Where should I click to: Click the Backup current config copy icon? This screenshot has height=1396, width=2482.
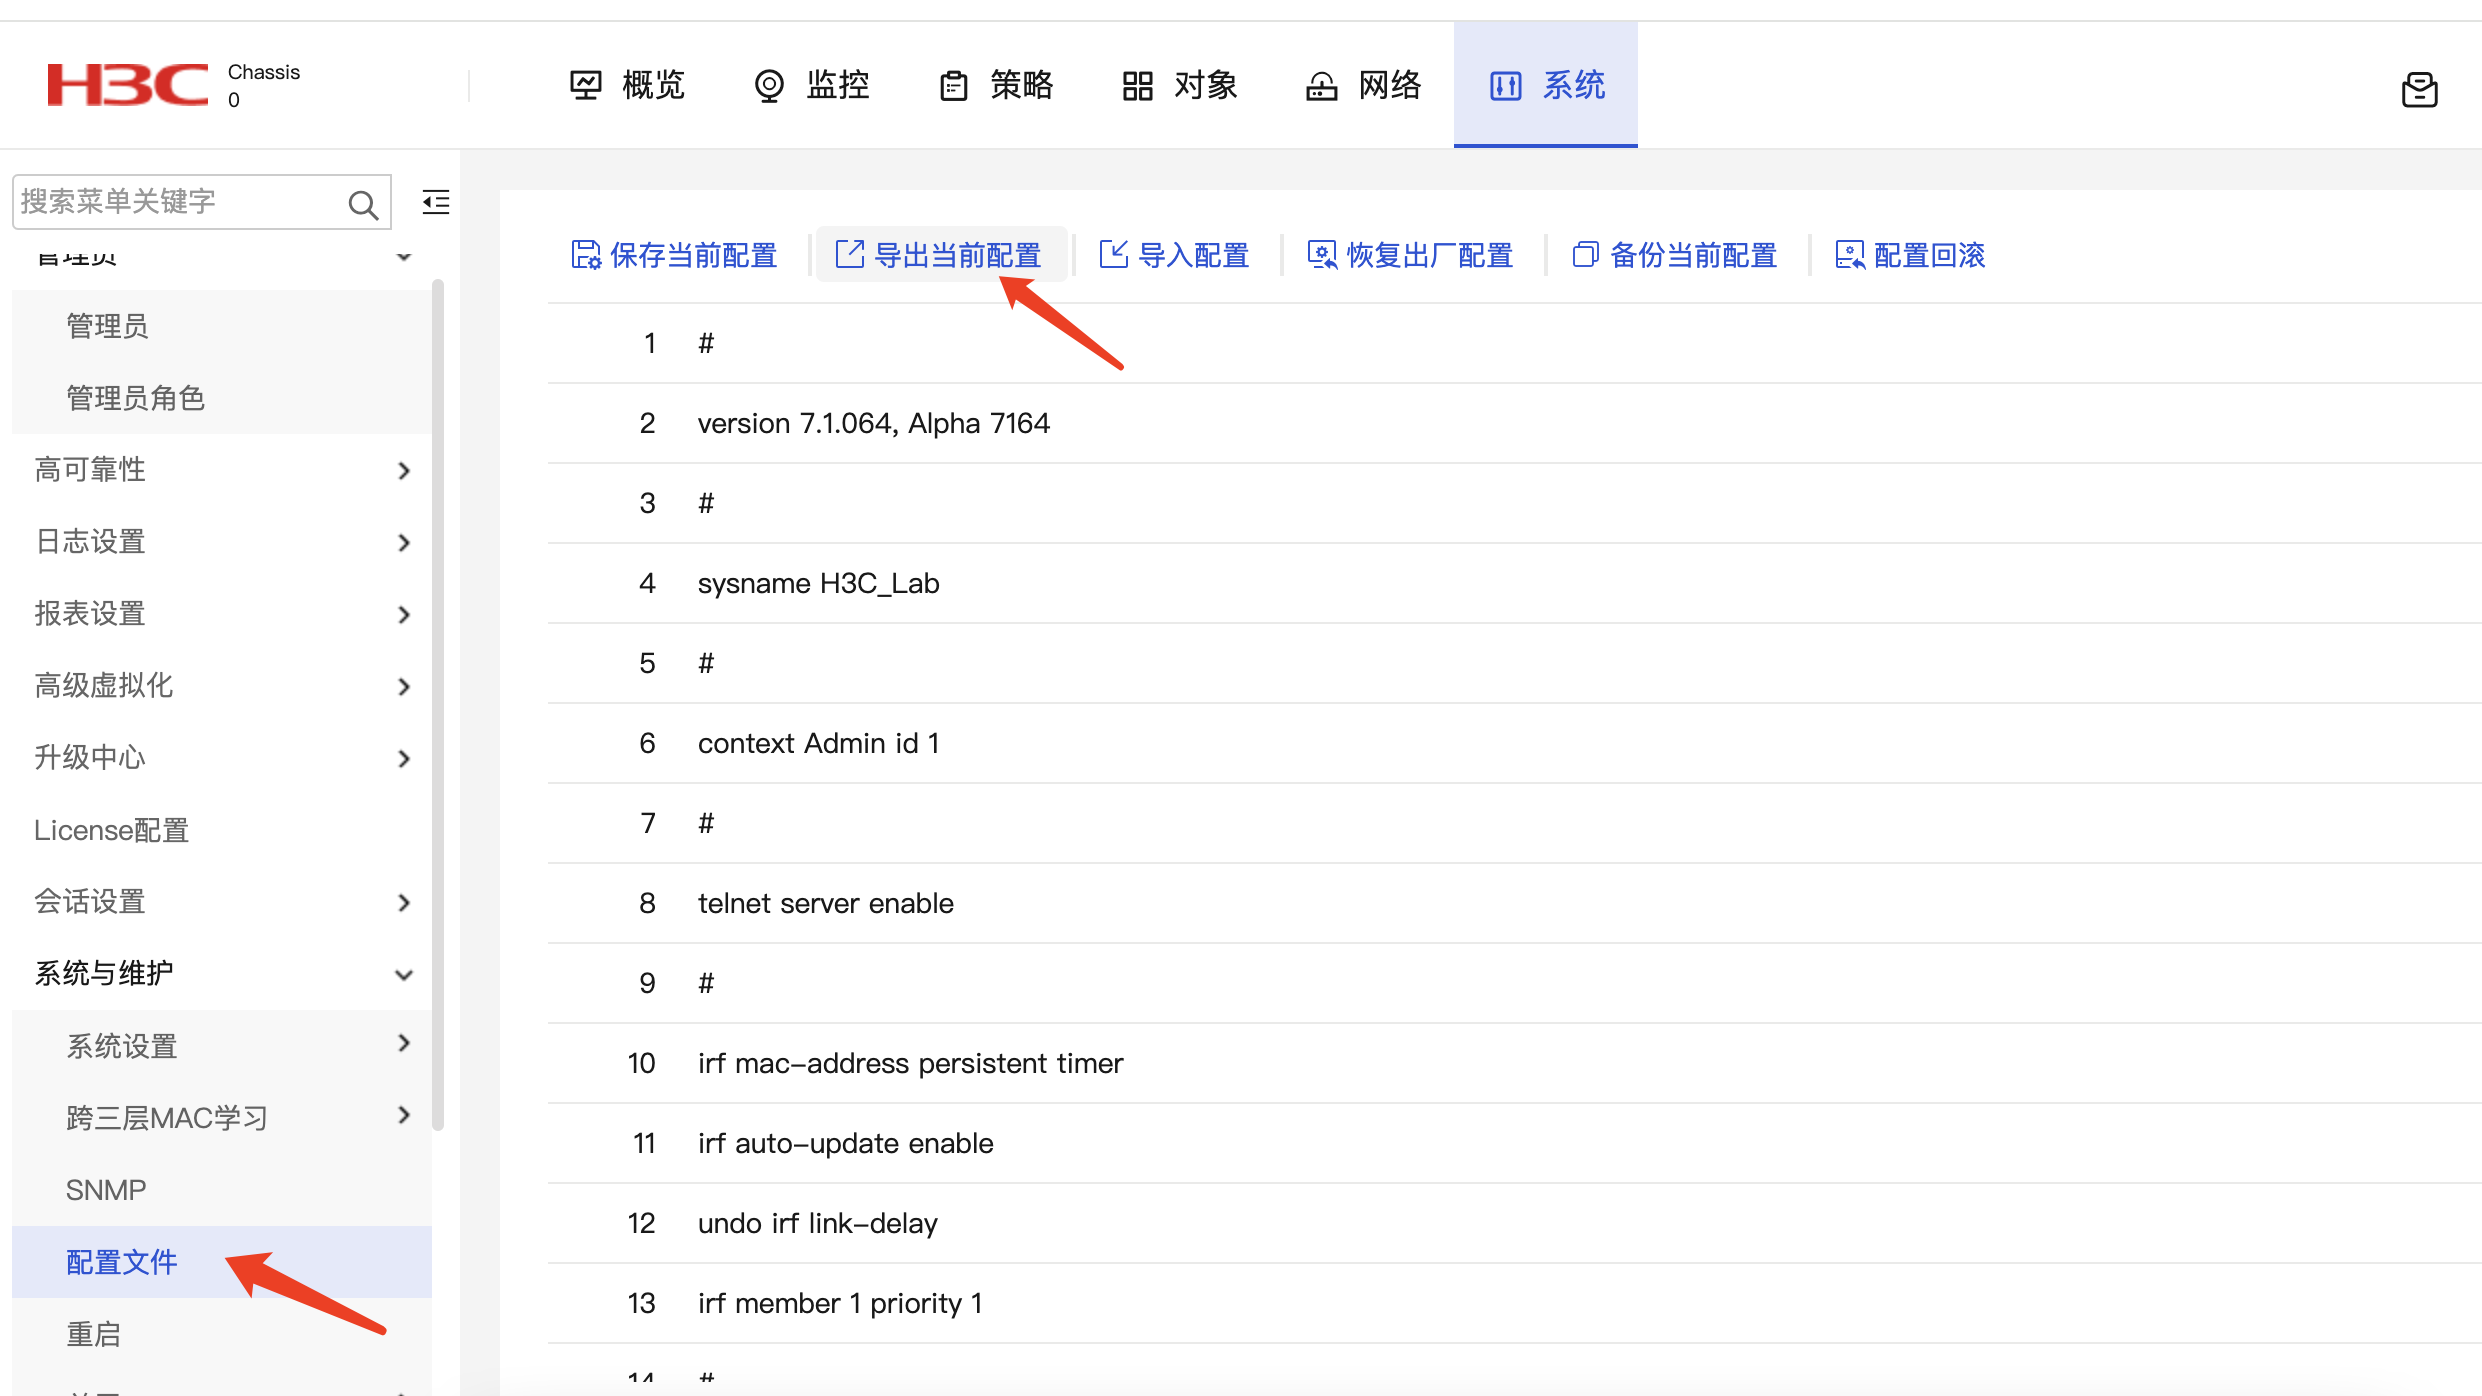tap(1585, 255)
